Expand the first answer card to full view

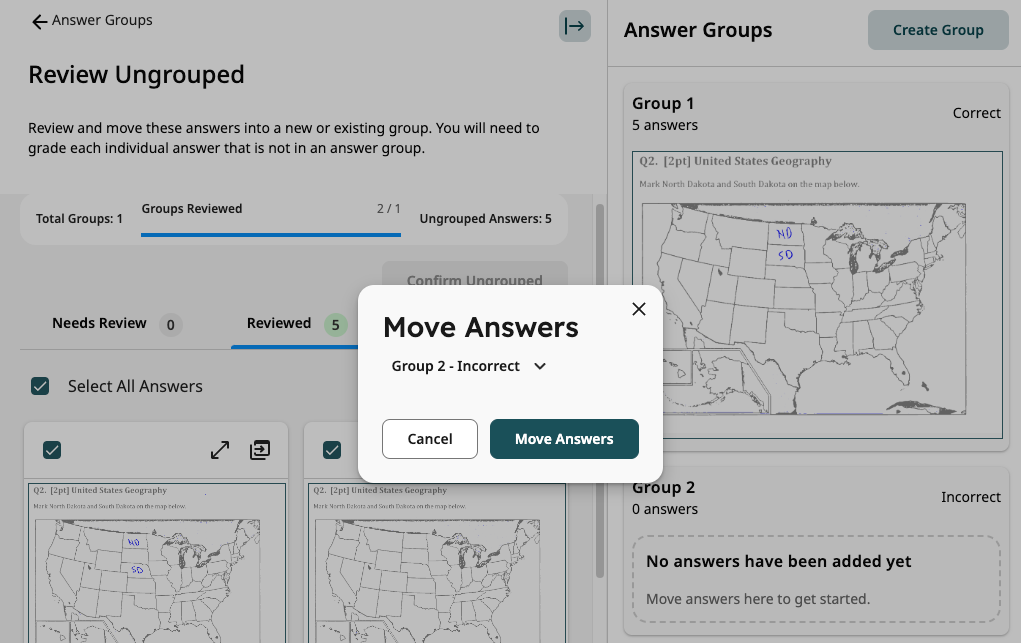click(220, 450)
